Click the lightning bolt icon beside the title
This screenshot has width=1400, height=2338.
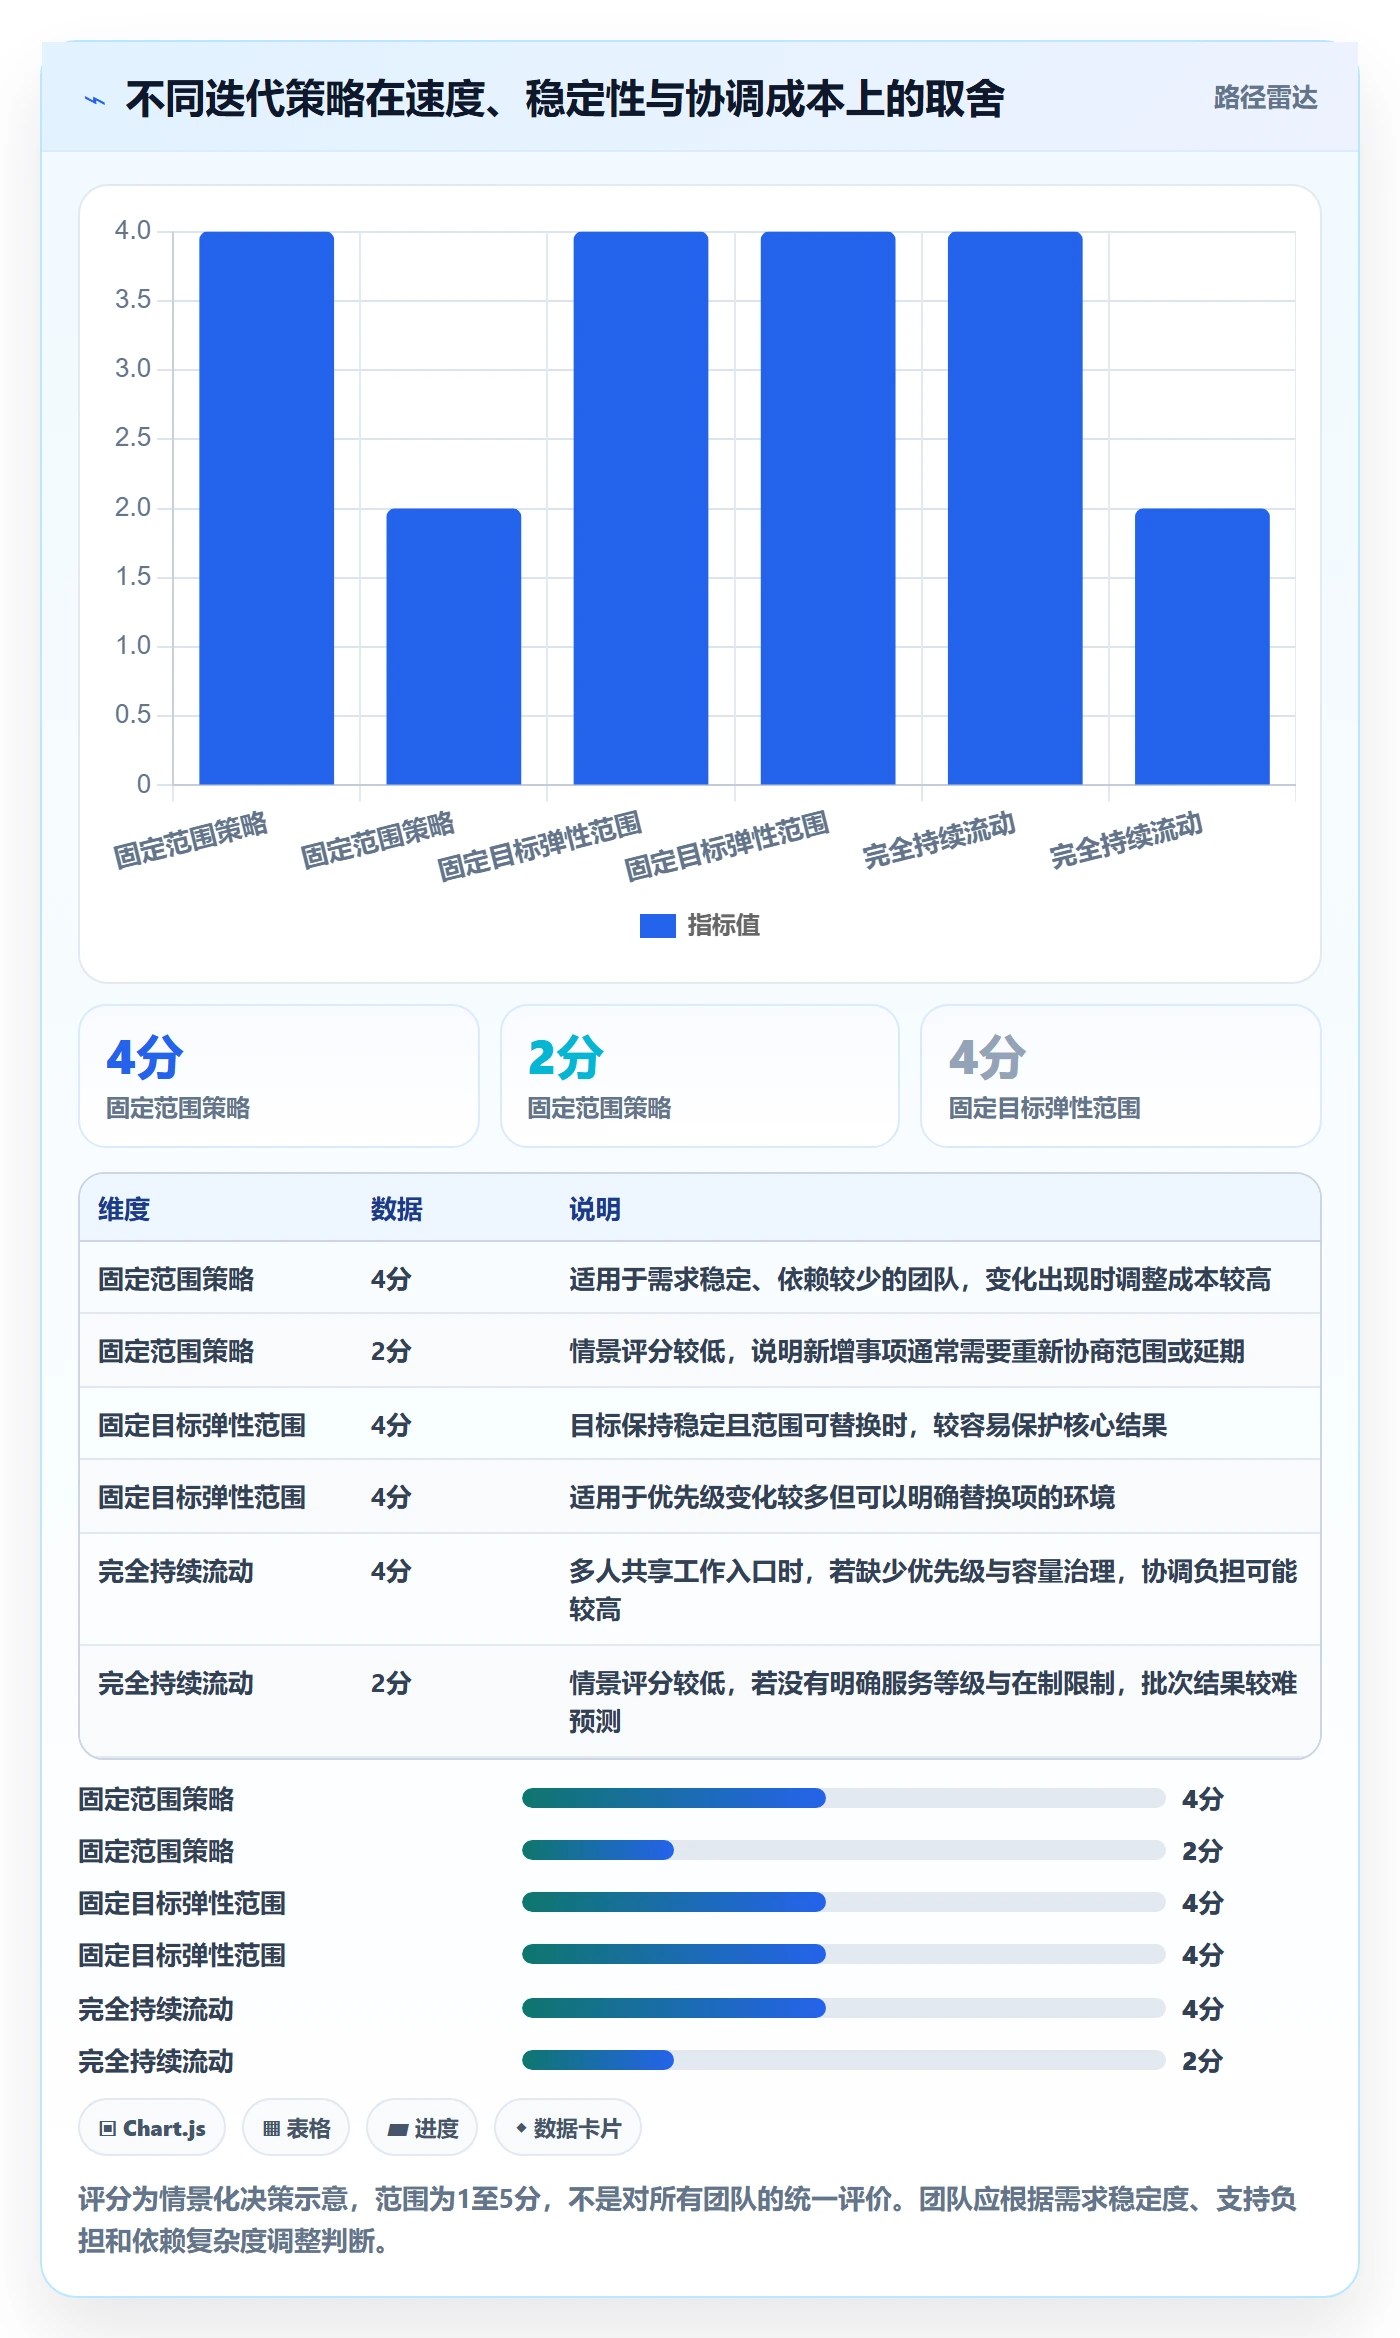[95, 100]
